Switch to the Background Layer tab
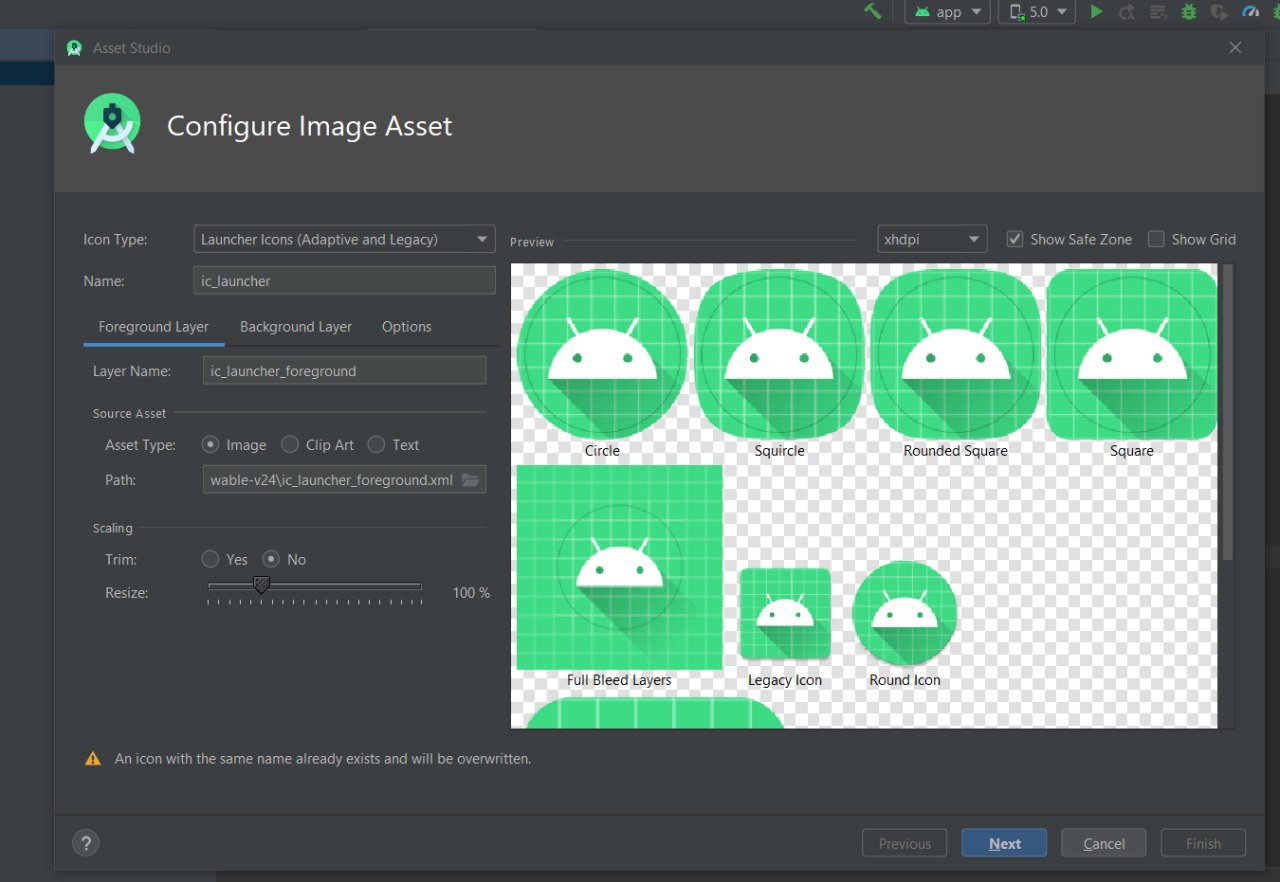This screenshot has height=882, width=1280. pos(296,327)
